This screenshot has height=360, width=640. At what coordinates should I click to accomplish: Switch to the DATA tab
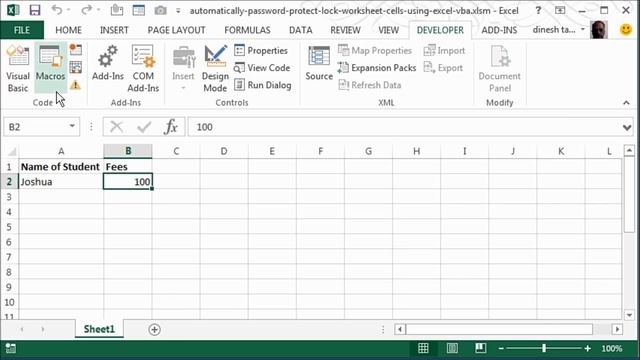[x=301, y=30]
